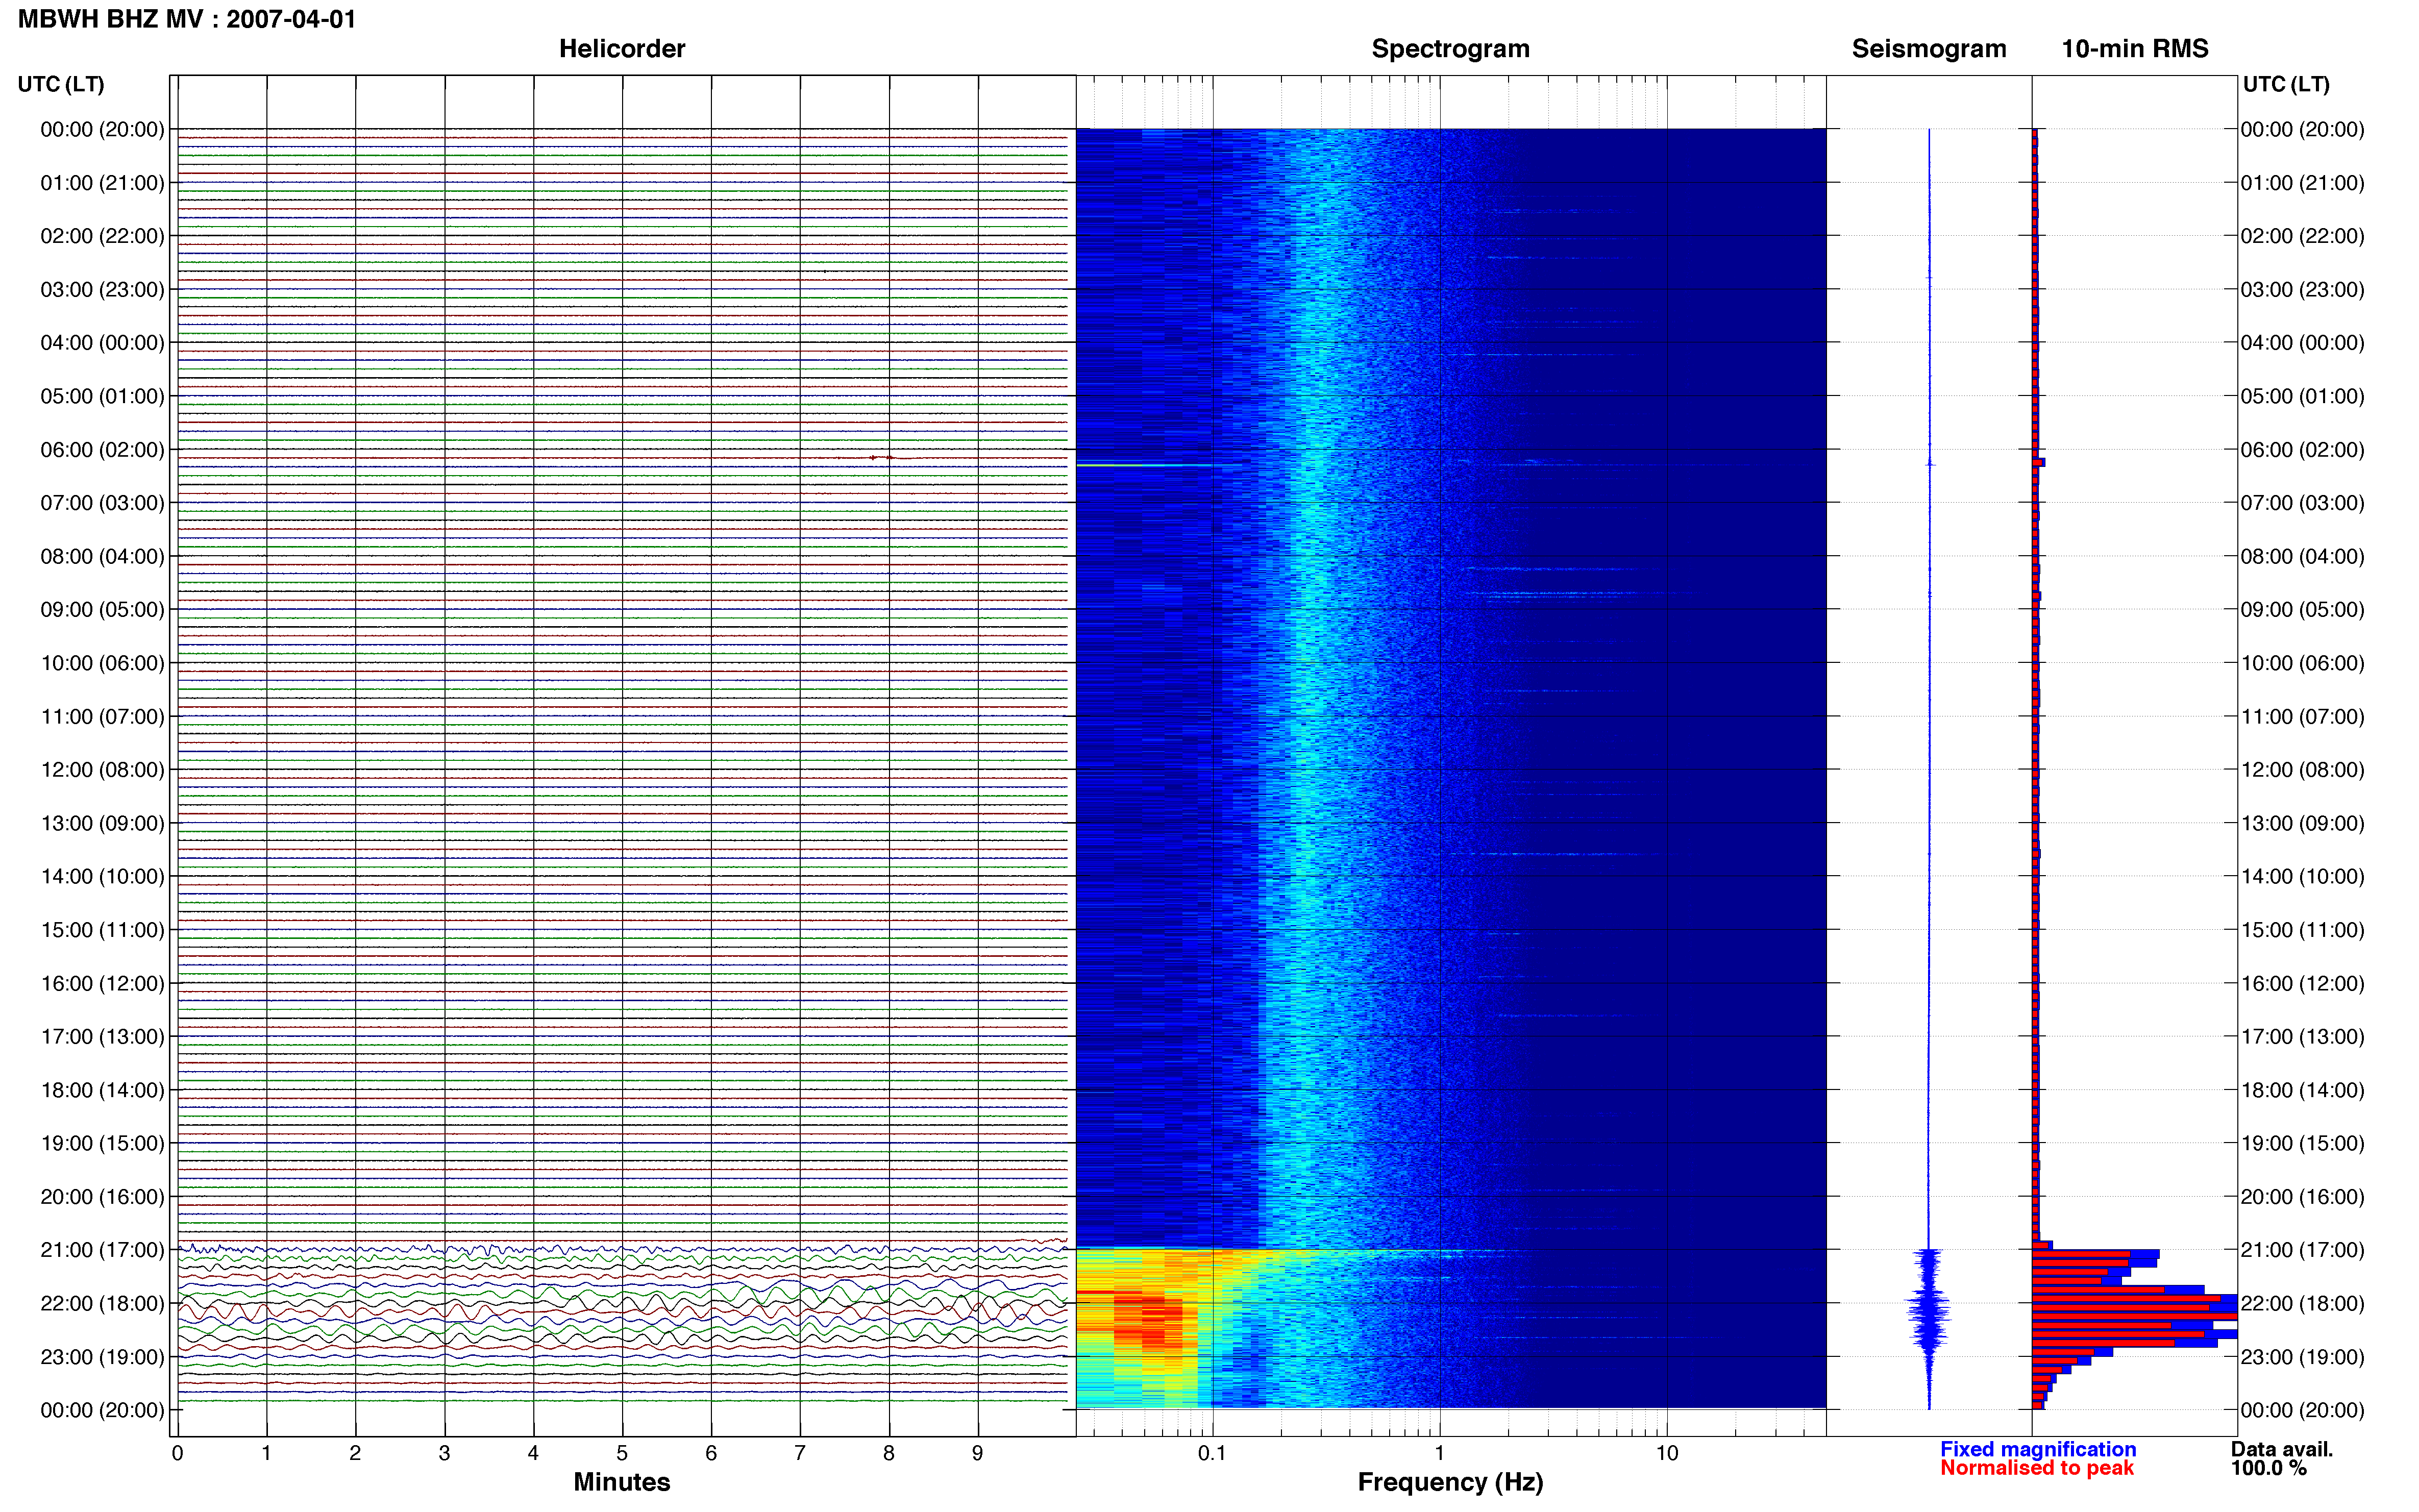Click 'UTC (LT)' label beside the RMS panel
Image resolution: width=2419 pixels, height=1512 pixels.
coord(2286,84)
